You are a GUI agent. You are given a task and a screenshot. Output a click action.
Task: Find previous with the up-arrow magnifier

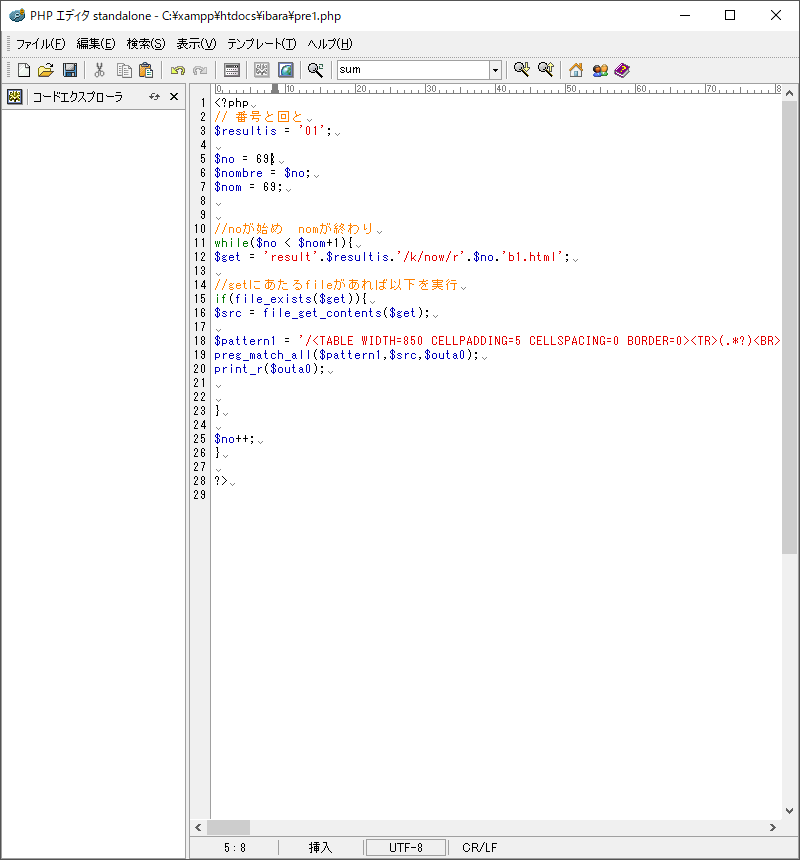pos(546,70)
